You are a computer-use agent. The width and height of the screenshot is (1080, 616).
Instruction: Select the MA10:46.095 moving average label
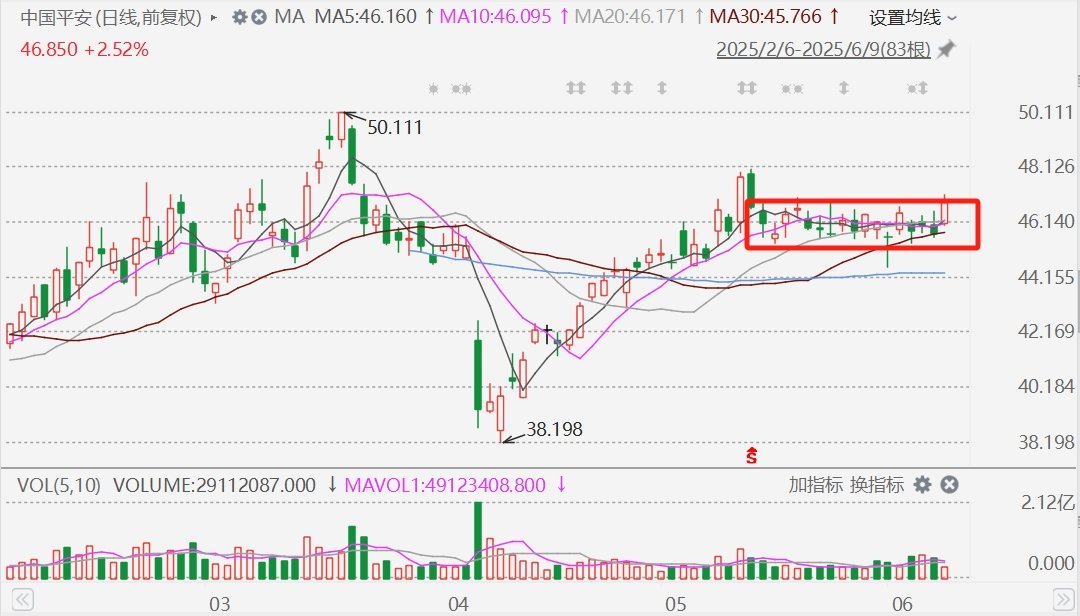(x=495, y=17)
